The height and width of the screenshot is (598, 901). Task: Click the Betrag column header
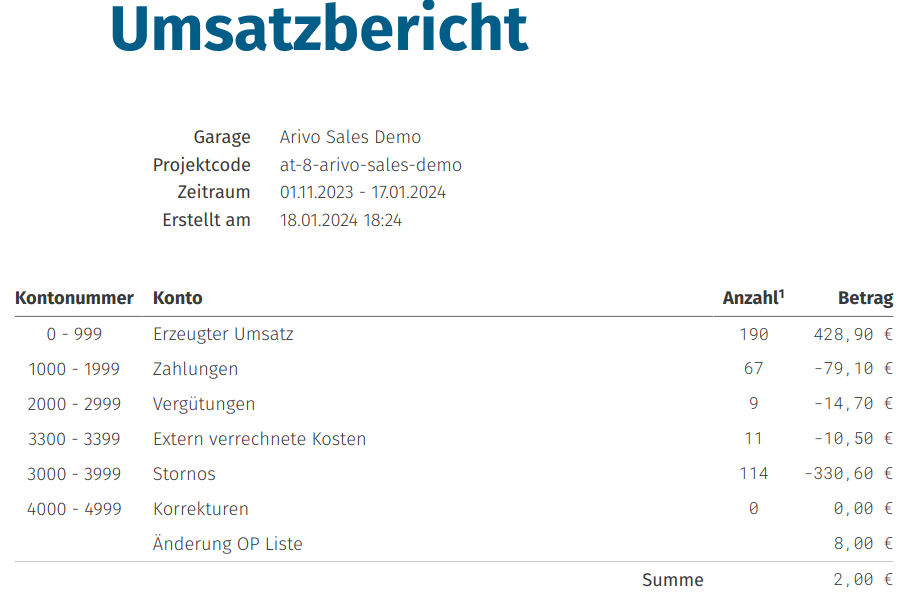865,298
